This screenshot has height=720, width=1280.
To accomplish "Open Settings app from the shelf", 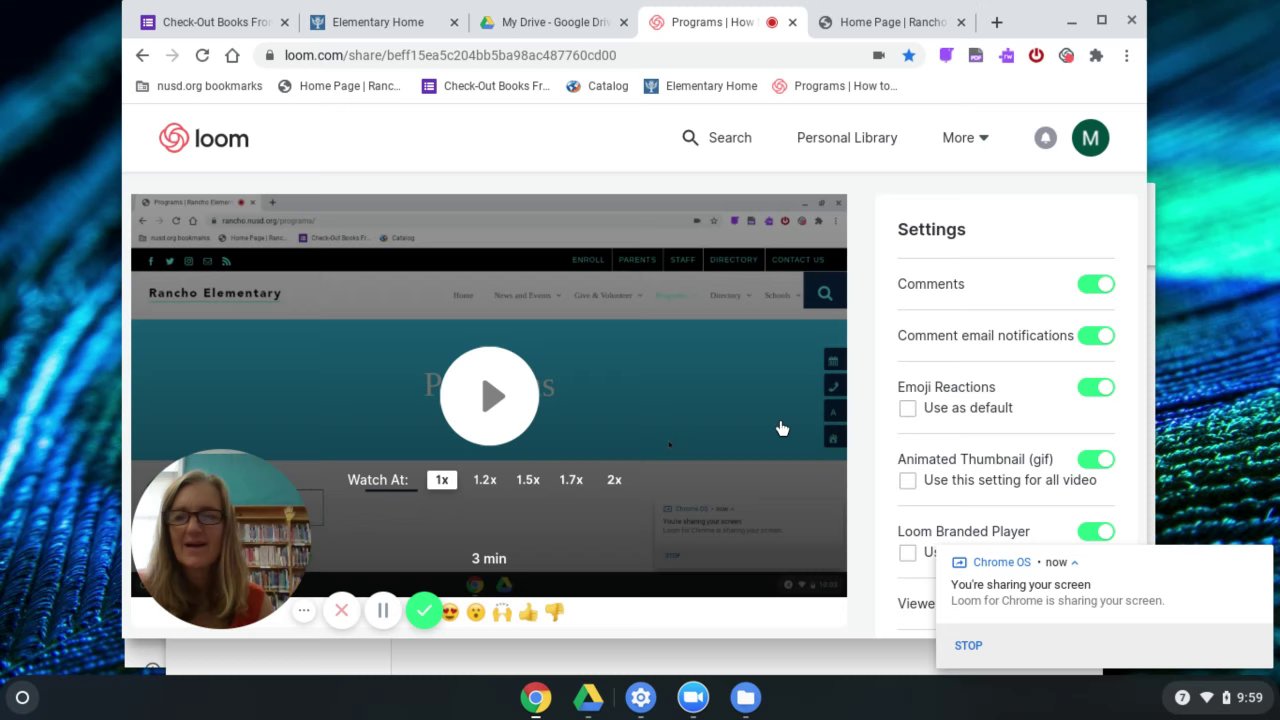I will coord(641,697).
